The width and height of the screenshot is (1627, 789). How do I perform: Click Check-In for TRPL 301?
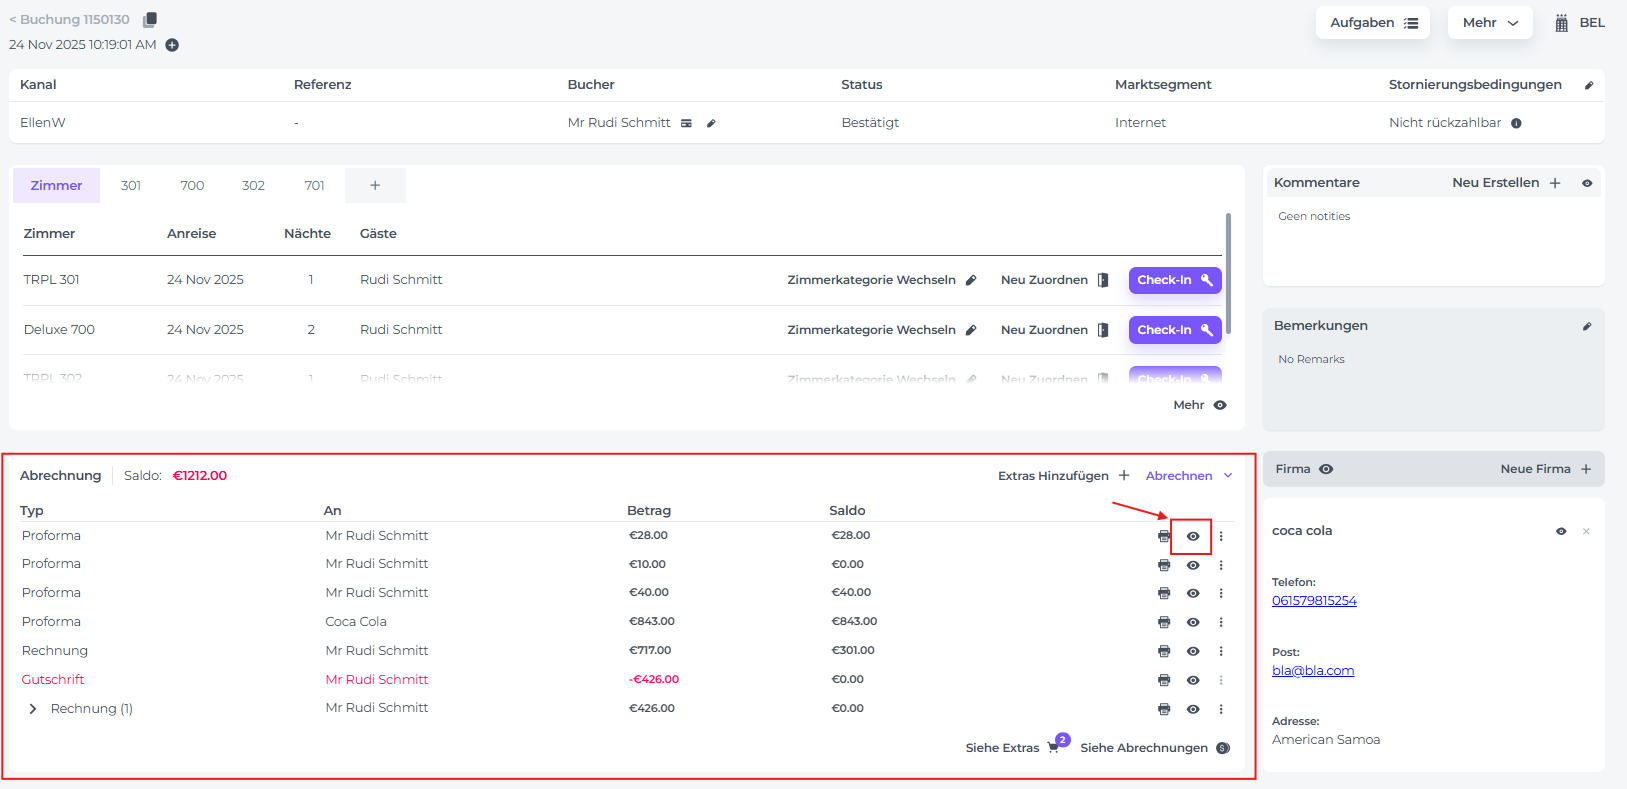click(1174, 280)
